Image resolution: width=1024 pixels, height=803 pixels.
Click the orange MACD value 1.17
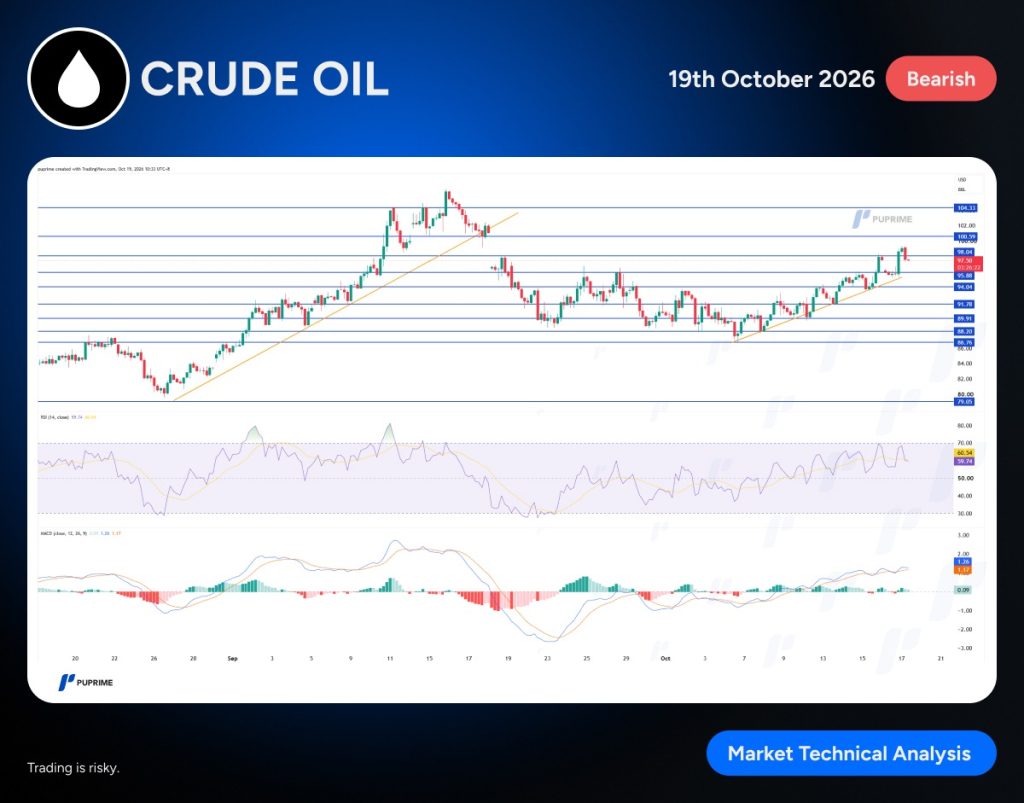(963, 570)
